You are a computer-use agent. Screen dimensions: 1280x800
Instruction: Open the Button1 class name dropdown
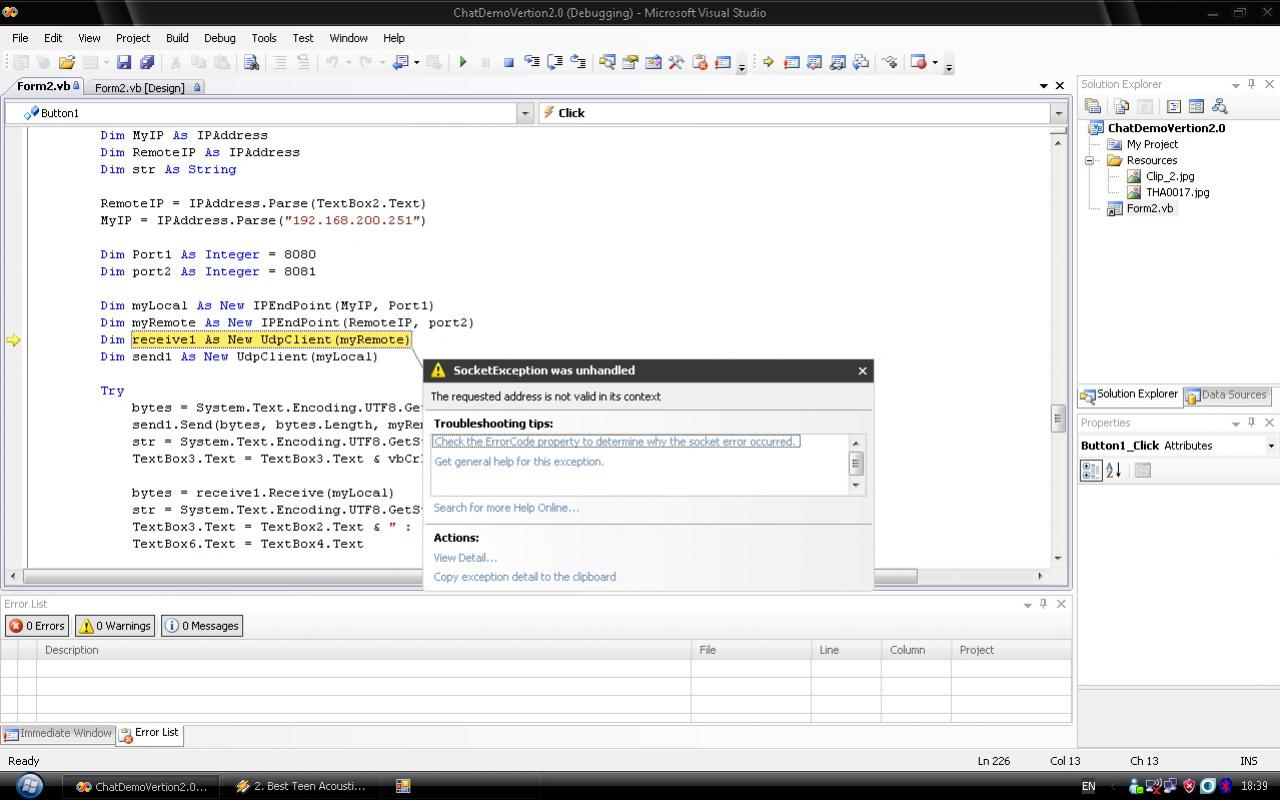point(524,113)
